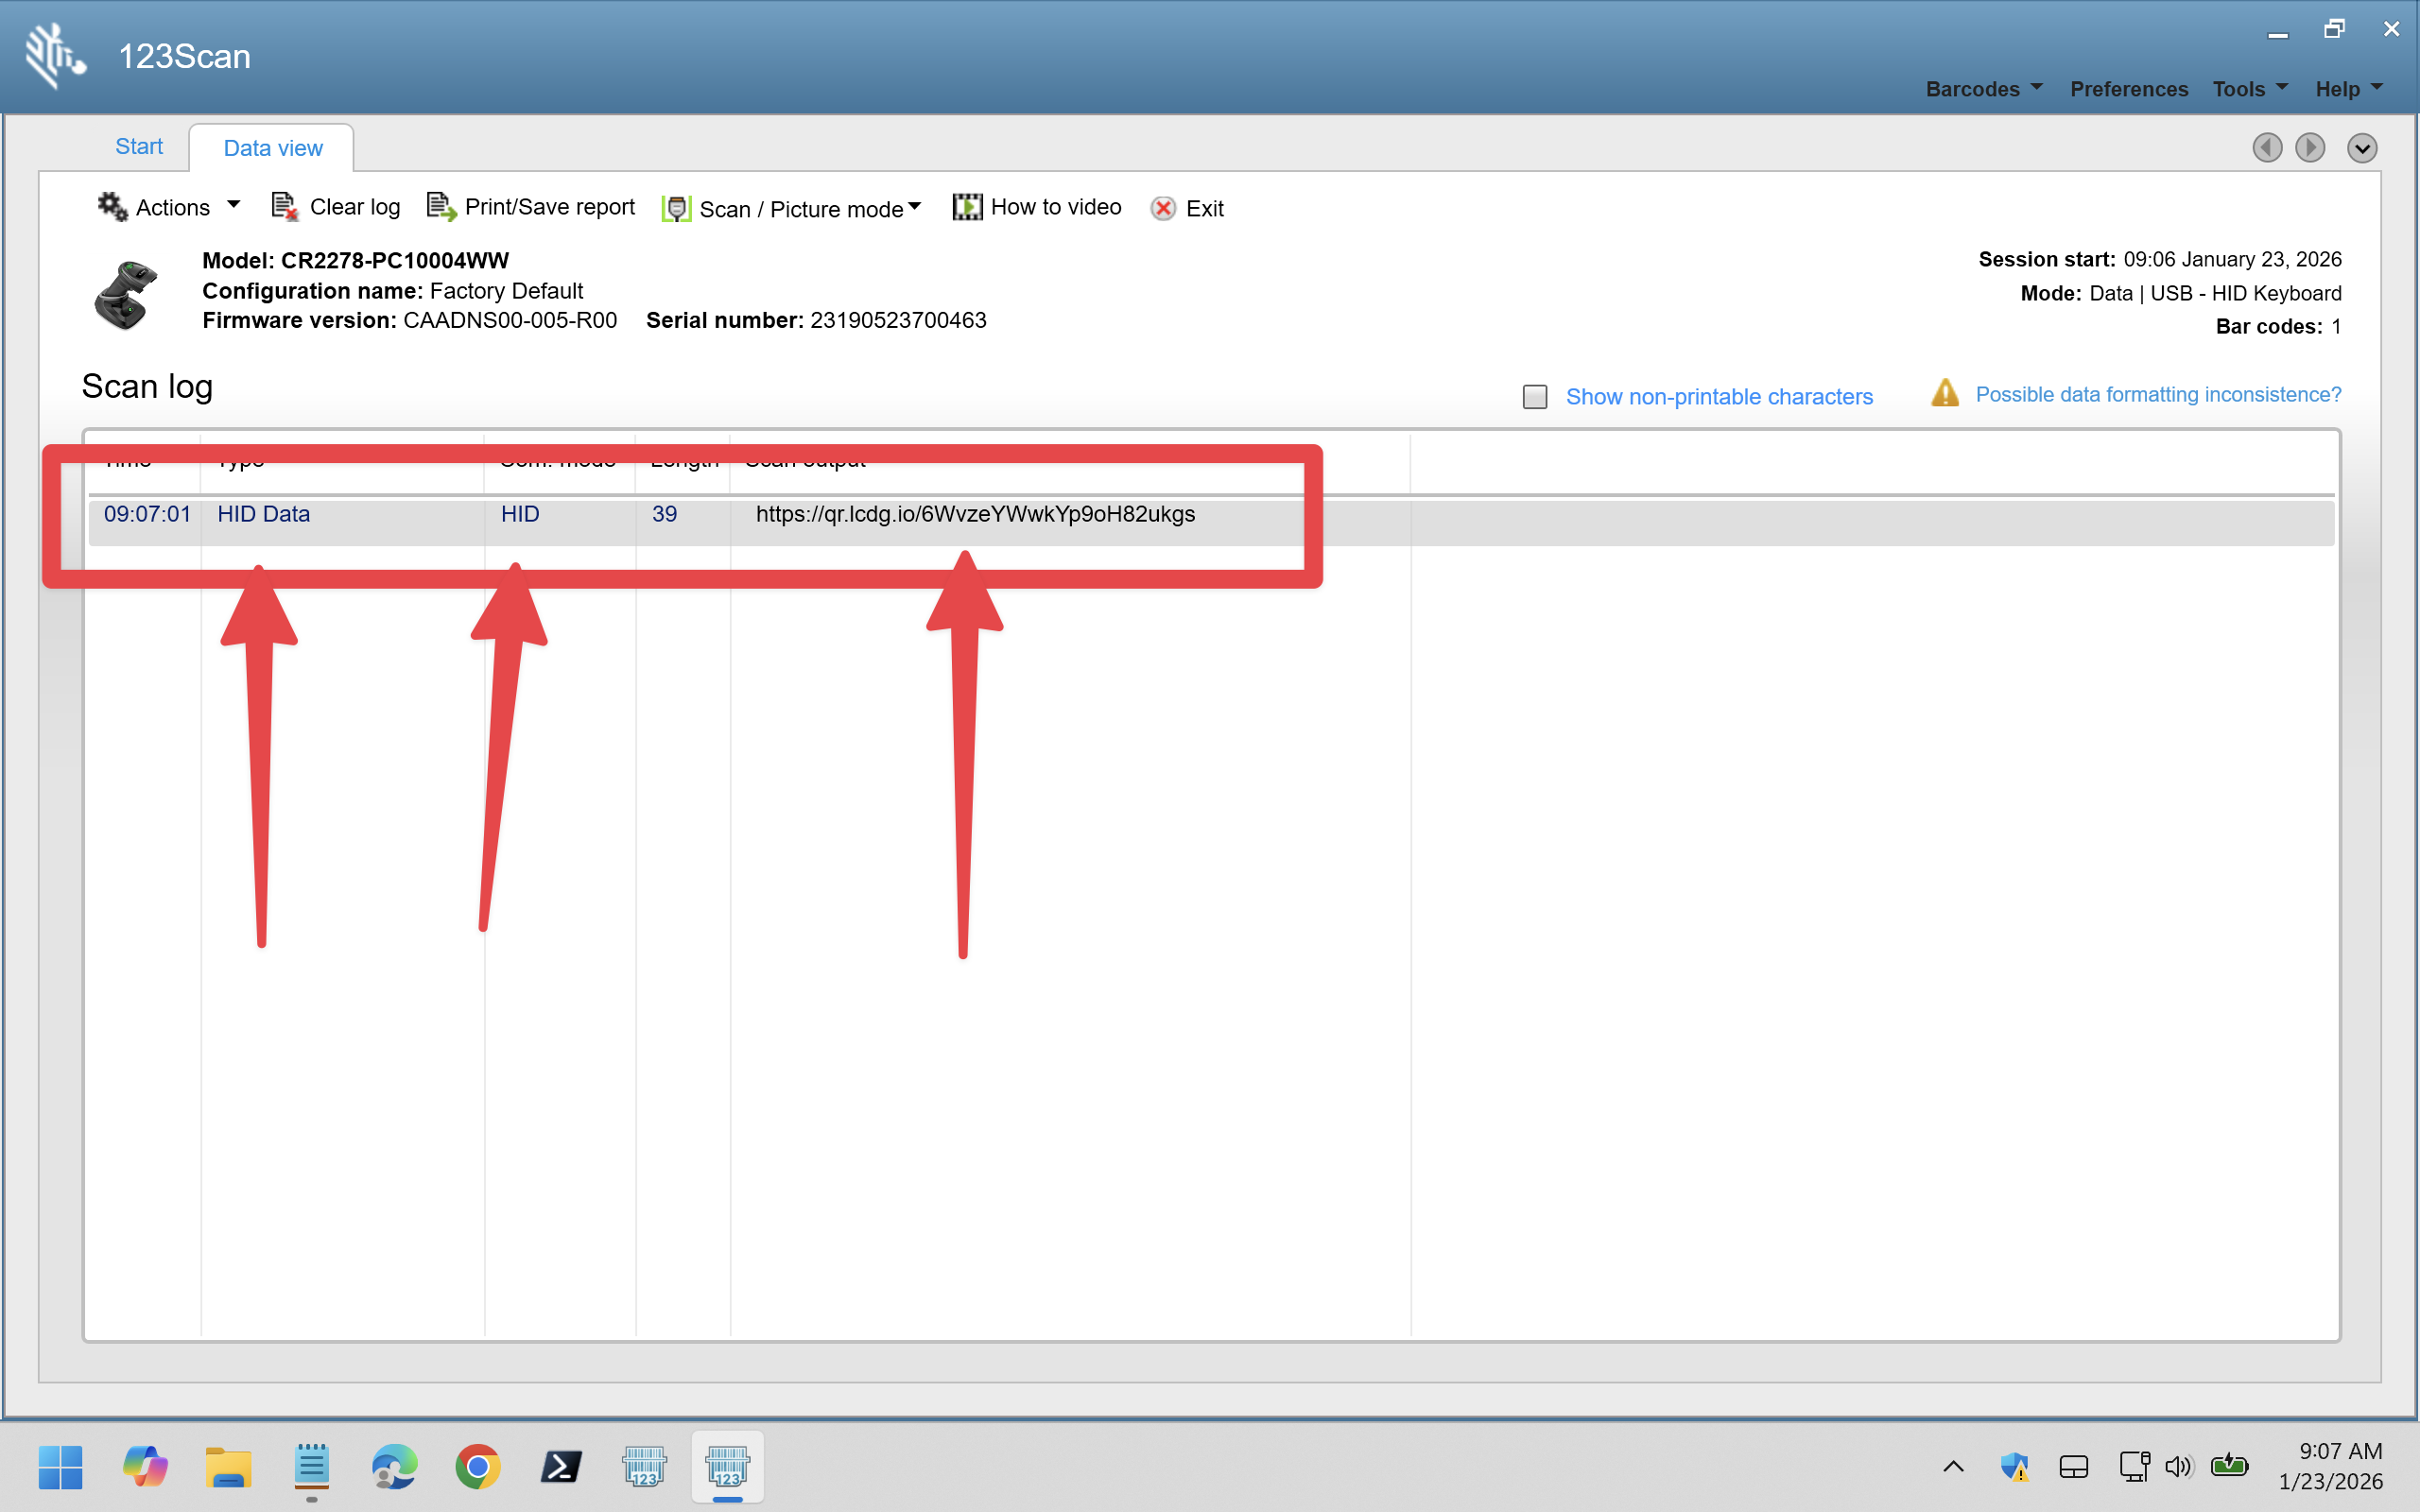Enable Show non-printable characters checkbox

1534,397
